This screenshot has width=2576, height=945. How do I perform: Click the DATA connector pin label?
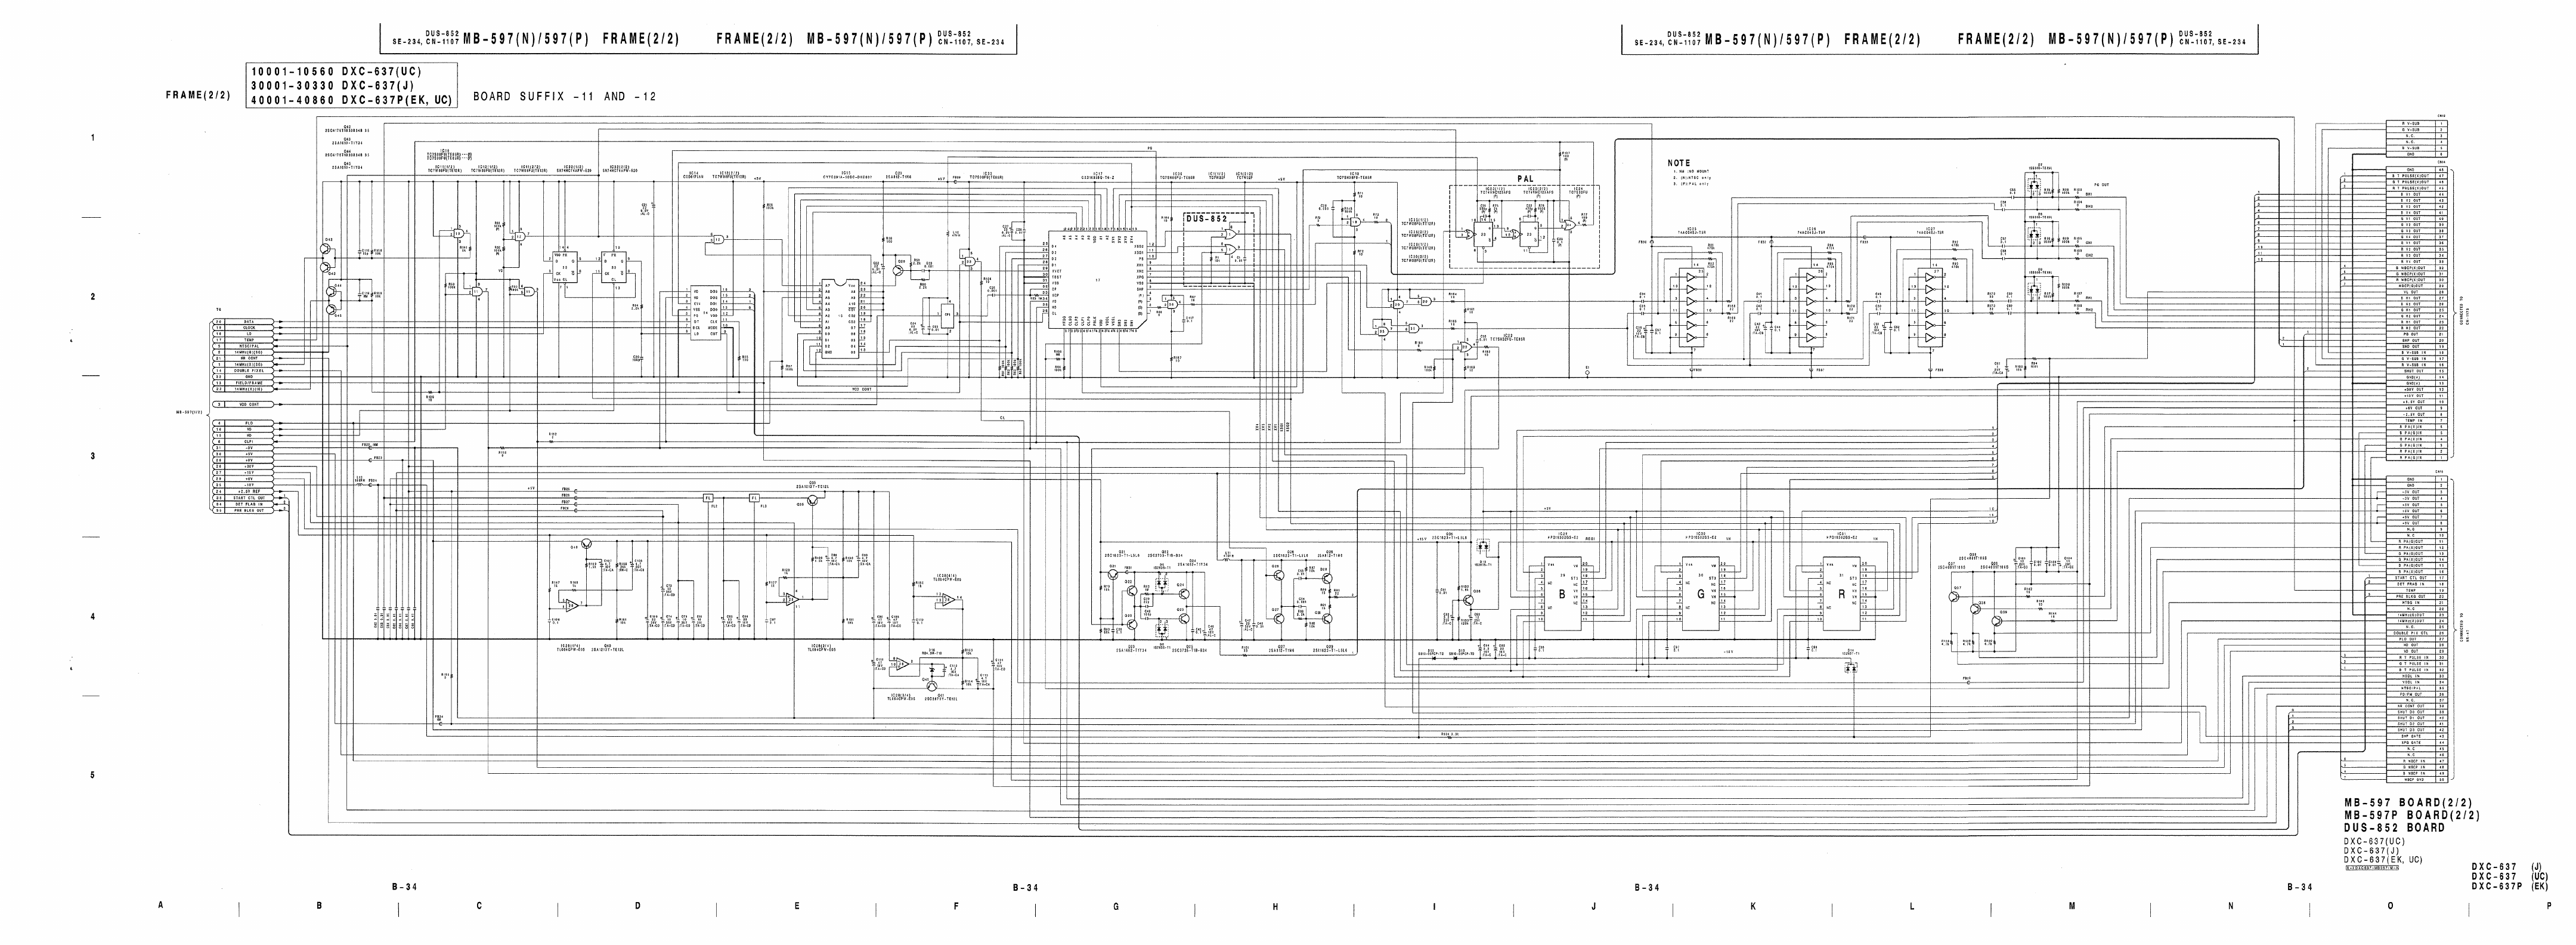[x=248, y=322]
